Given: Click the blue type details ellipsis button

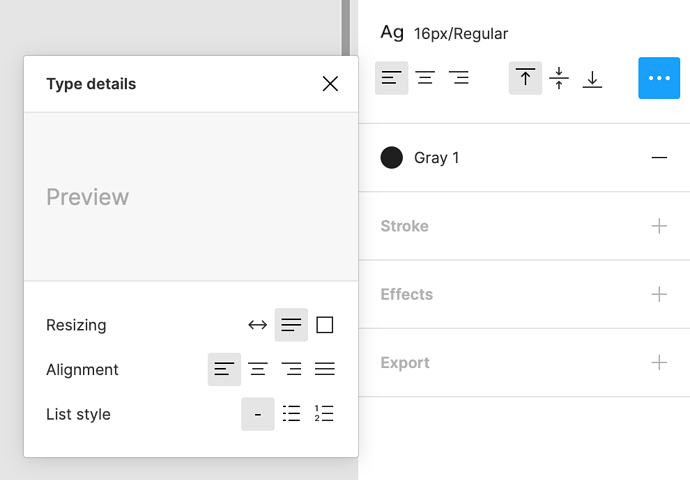Looking at the screenshot, I should tap(658, 78).
